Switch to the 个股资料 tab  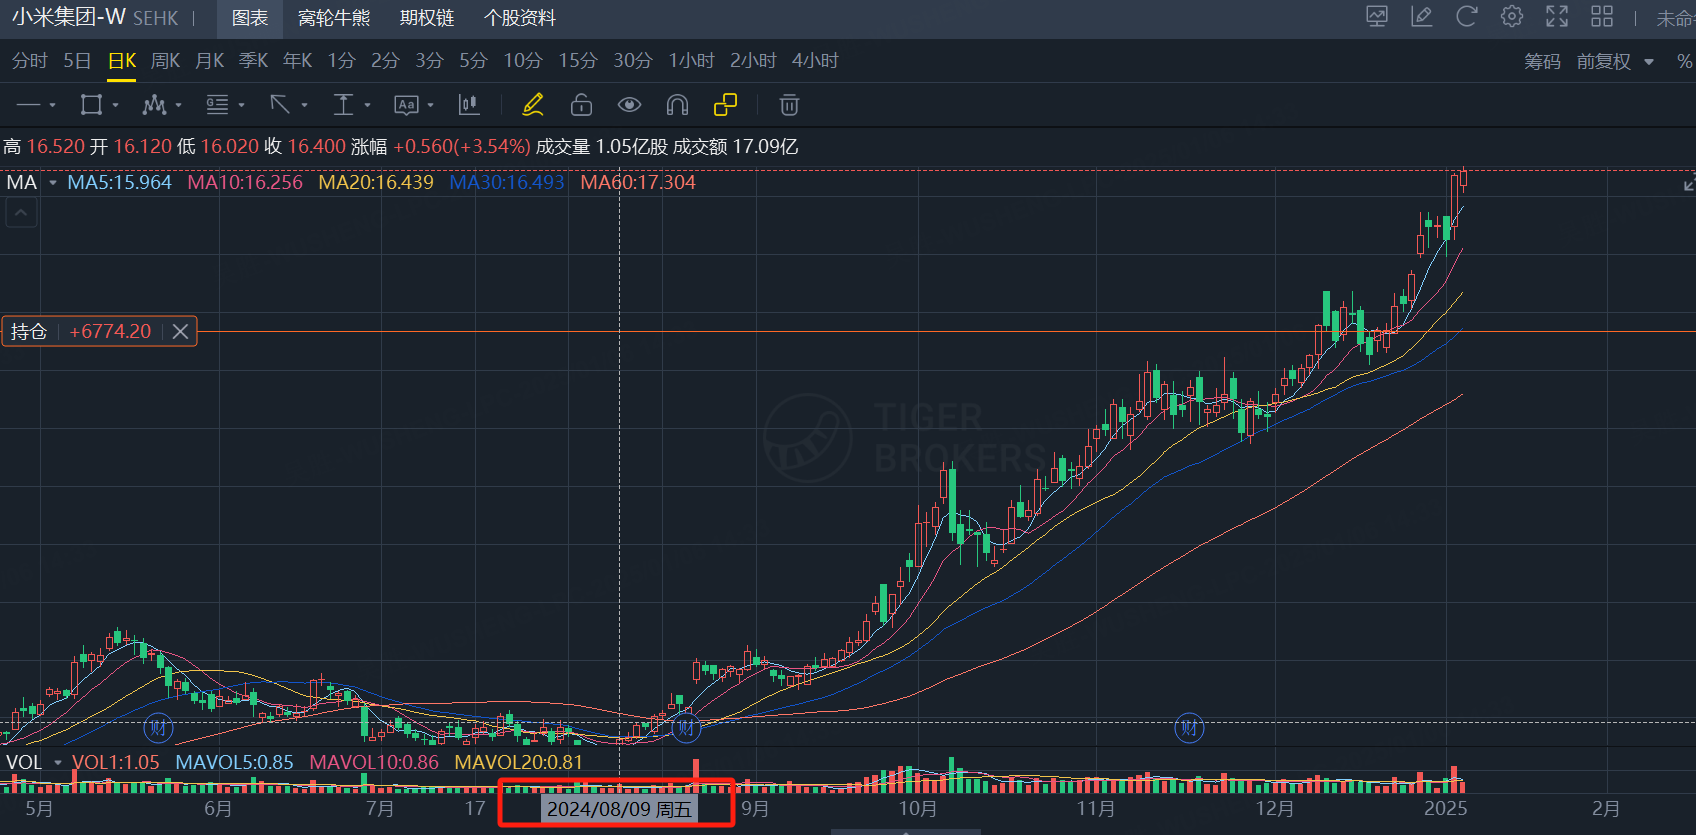click(x=520, y=18)
